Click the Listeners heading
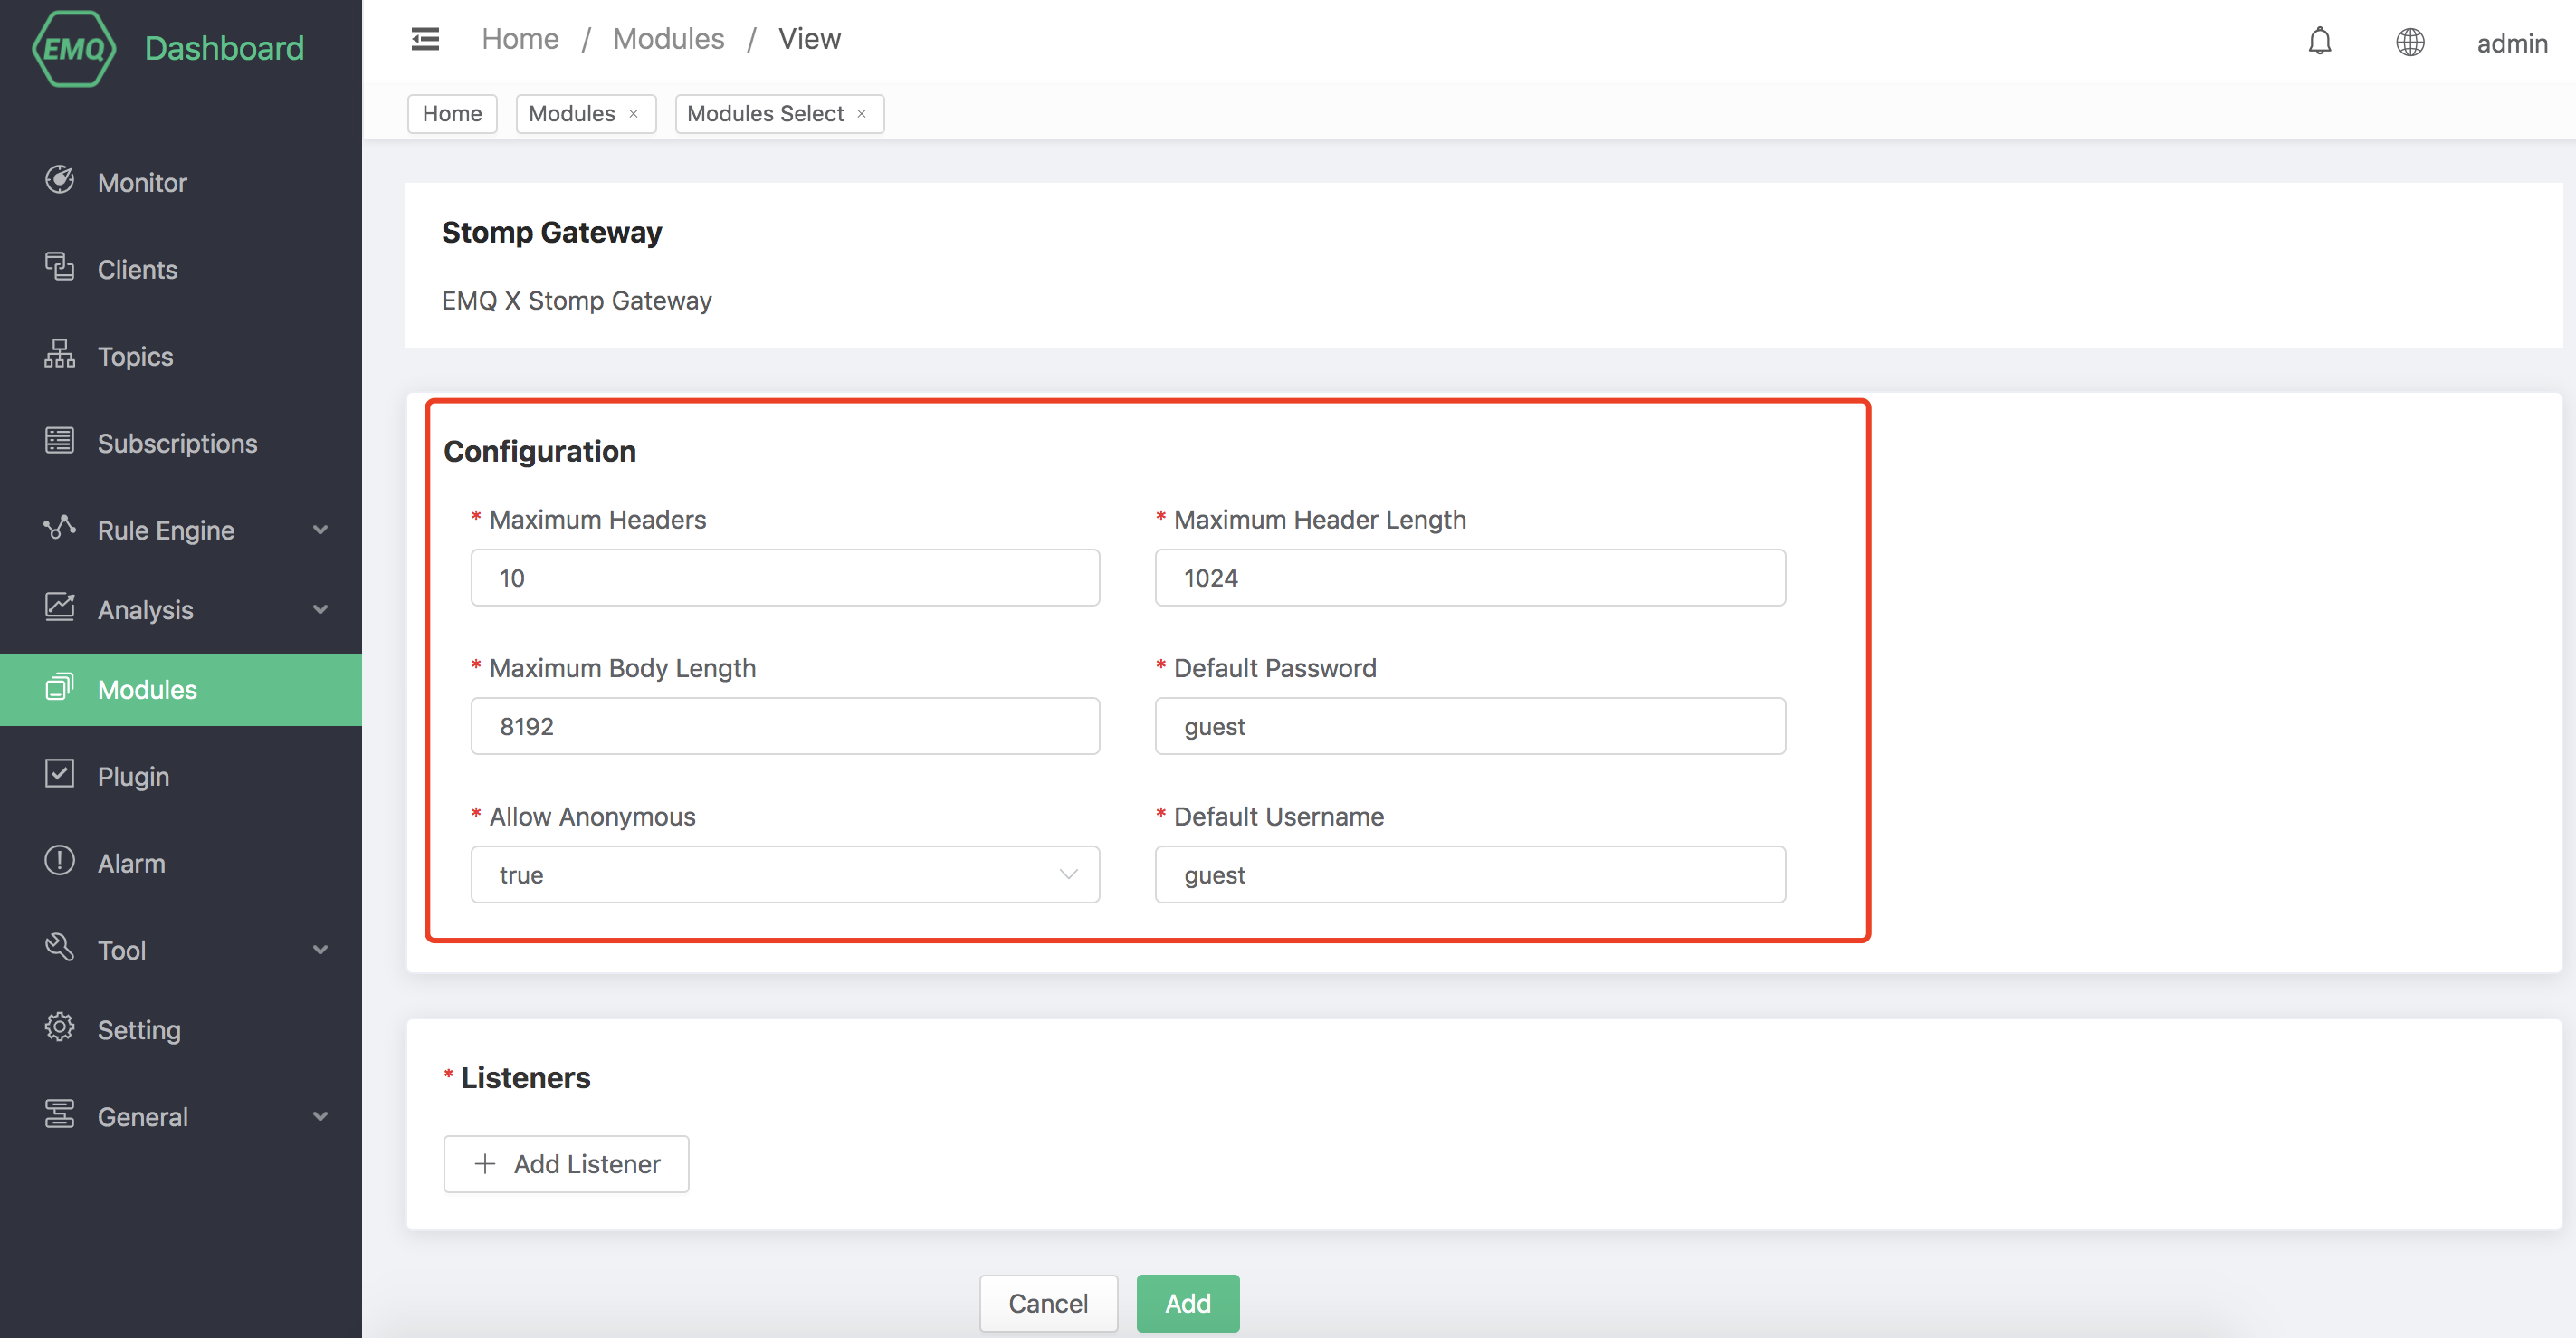Screen dimensions: 2576x1338 point(525,1078)
